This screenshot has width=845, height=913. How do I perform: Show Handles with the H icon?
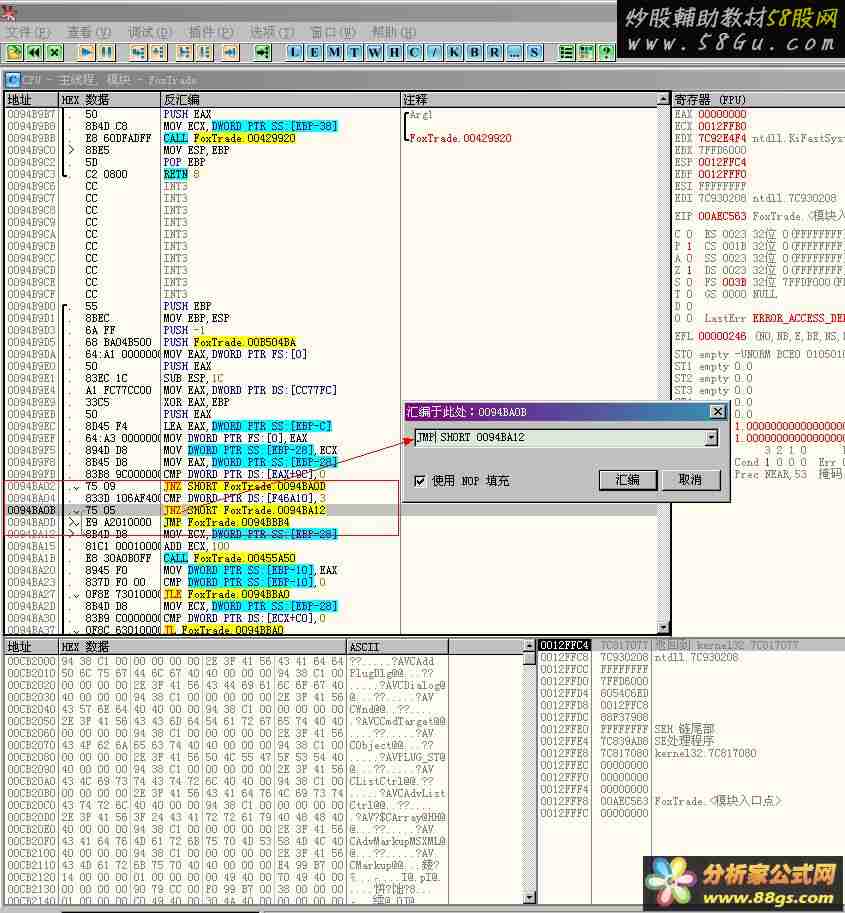point(394,52)
